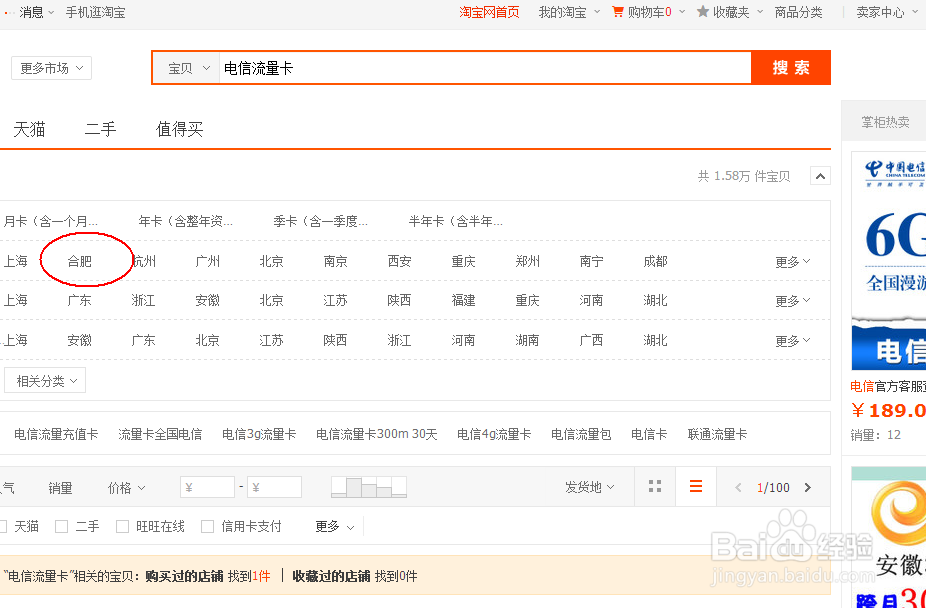The image size is (926, 608).
Task: Select 广州 city filter
Action: click(x=208, y=261)
